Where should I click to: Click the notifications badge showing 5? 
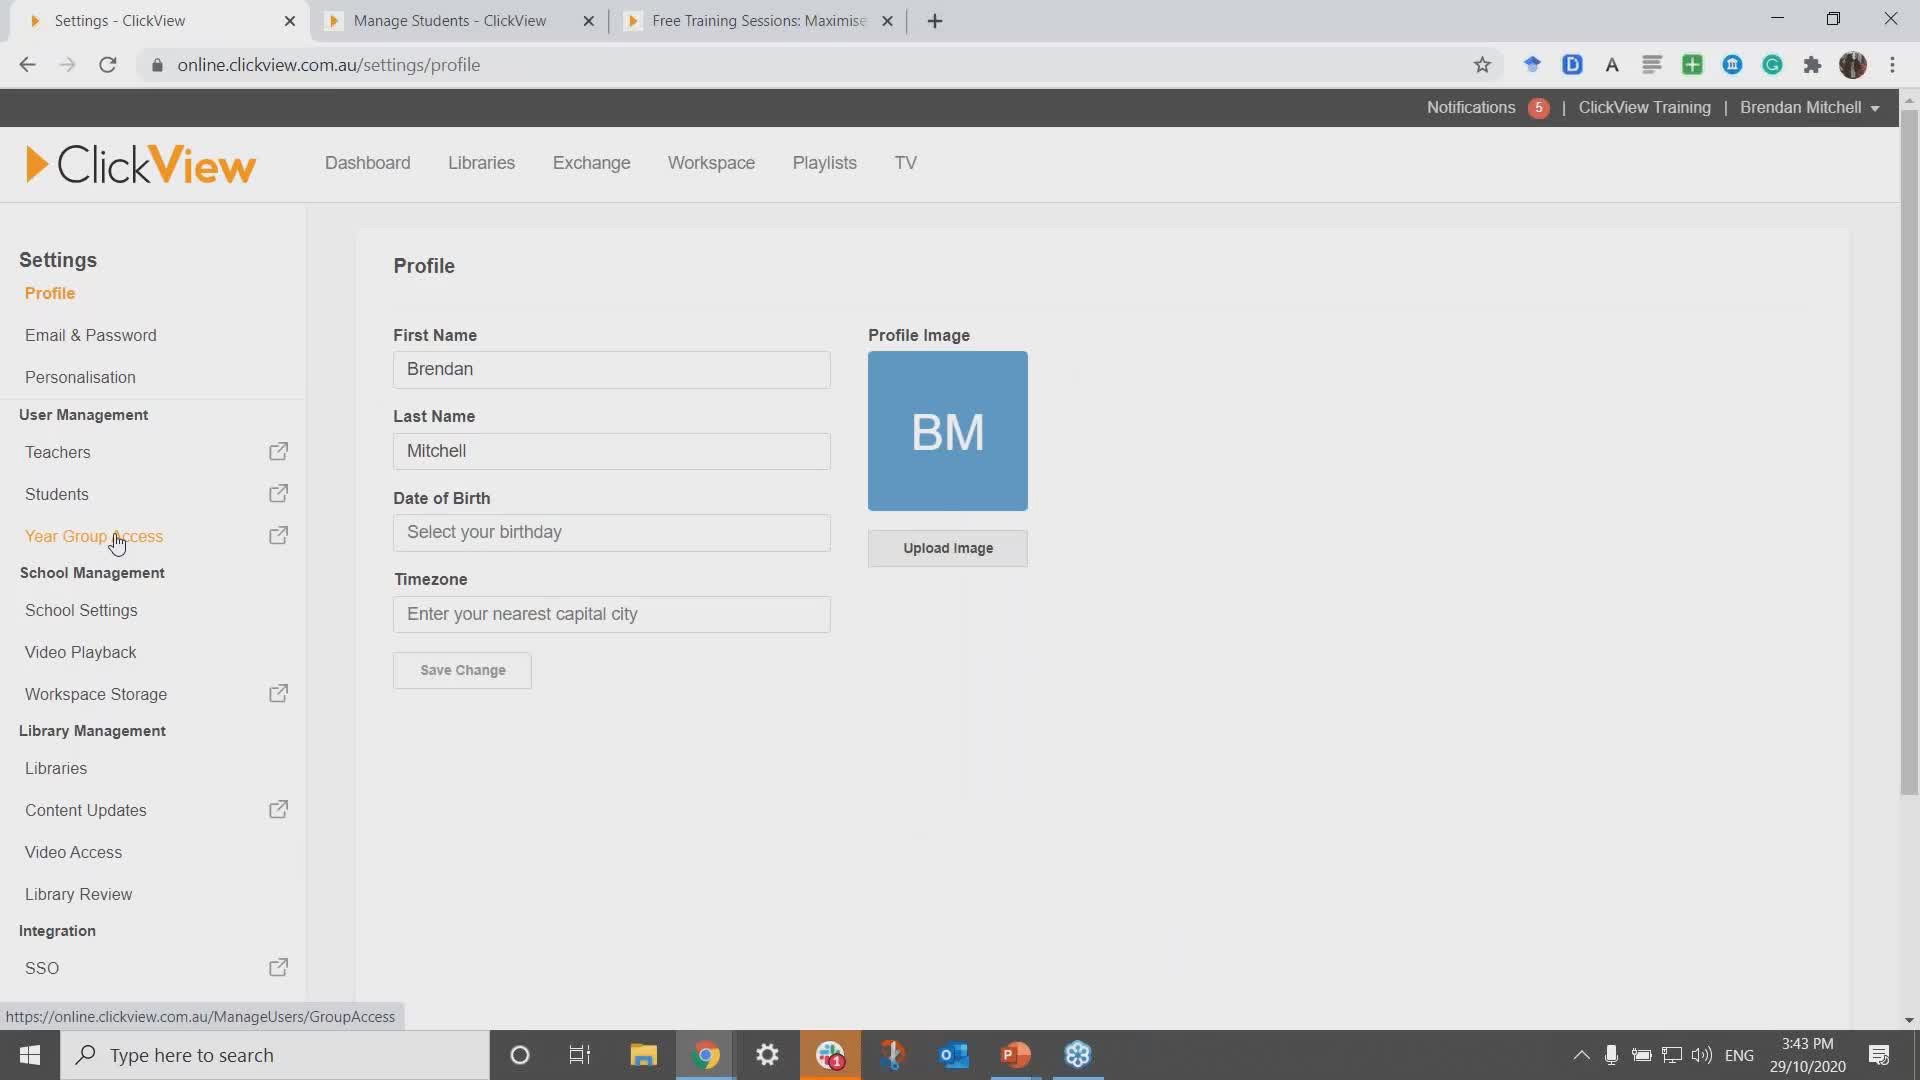tap(1539, 108)
